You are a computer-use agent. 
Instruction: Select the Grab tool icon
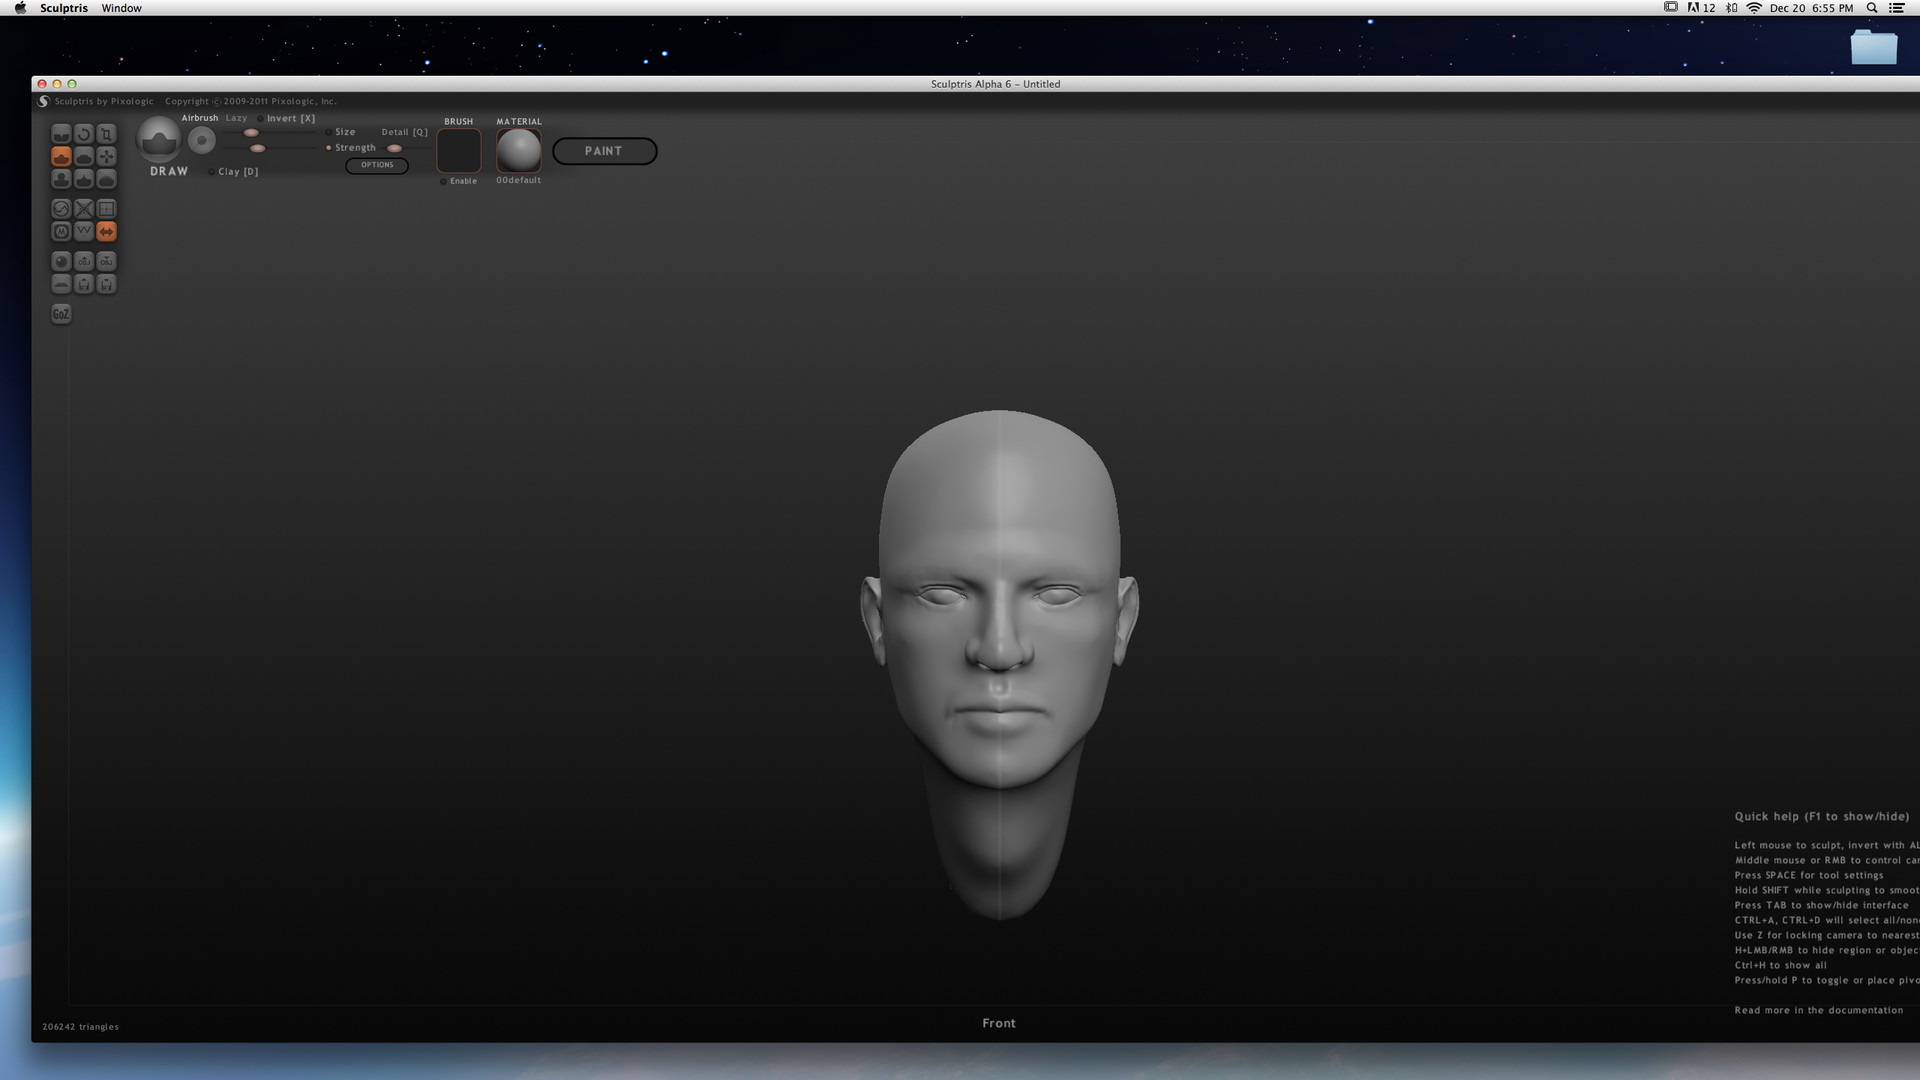106,157
